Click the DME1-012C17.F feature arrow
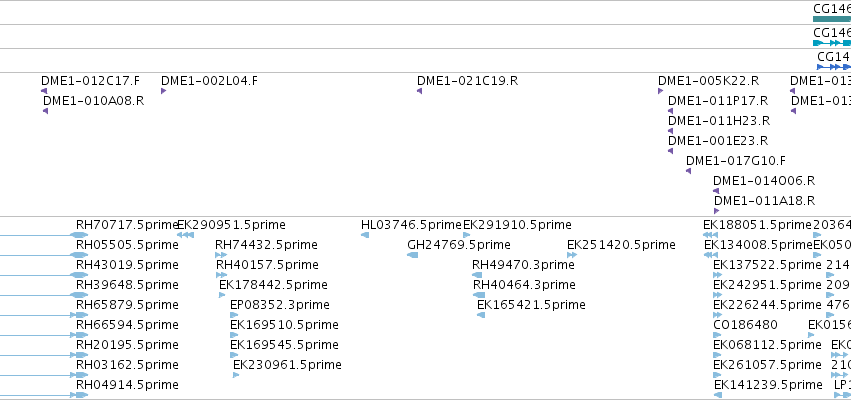Screen dimensions: 851x400 pos(44,91)
